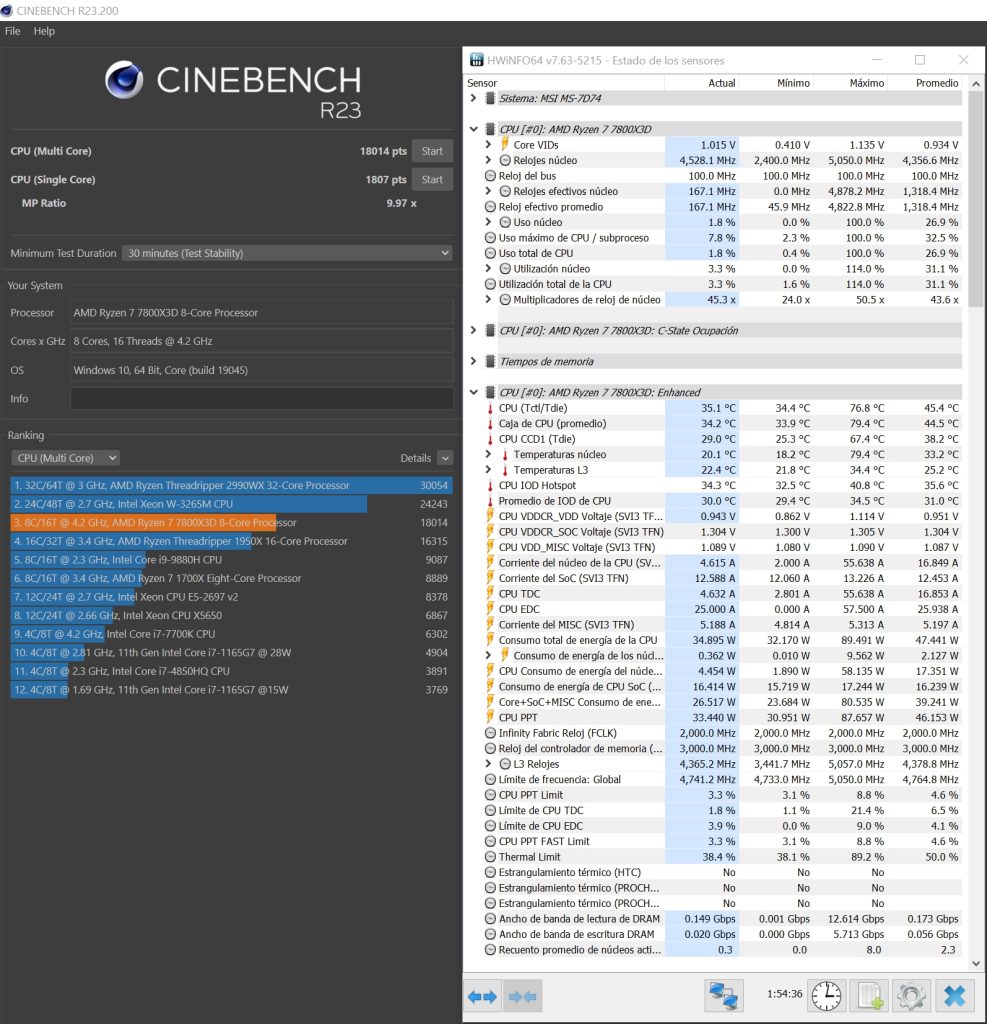The image size is (987, 1024).
Task: Click the lightning icon beside Corriente del SoC
Action: click(x=490, y=578)
